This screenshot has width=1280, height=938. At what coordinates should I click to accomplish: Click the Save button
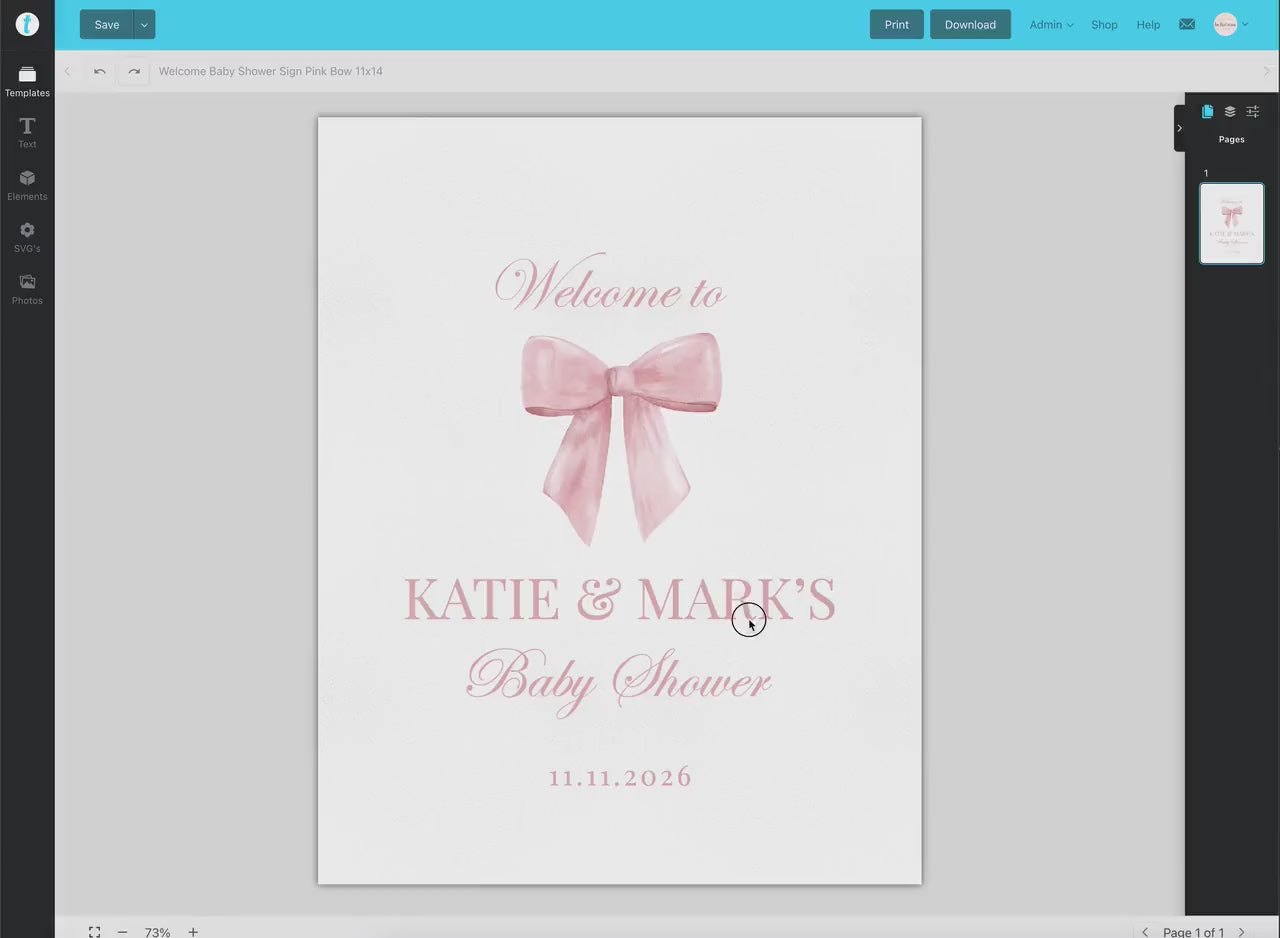pyautogui.click(x=106, y=25)
